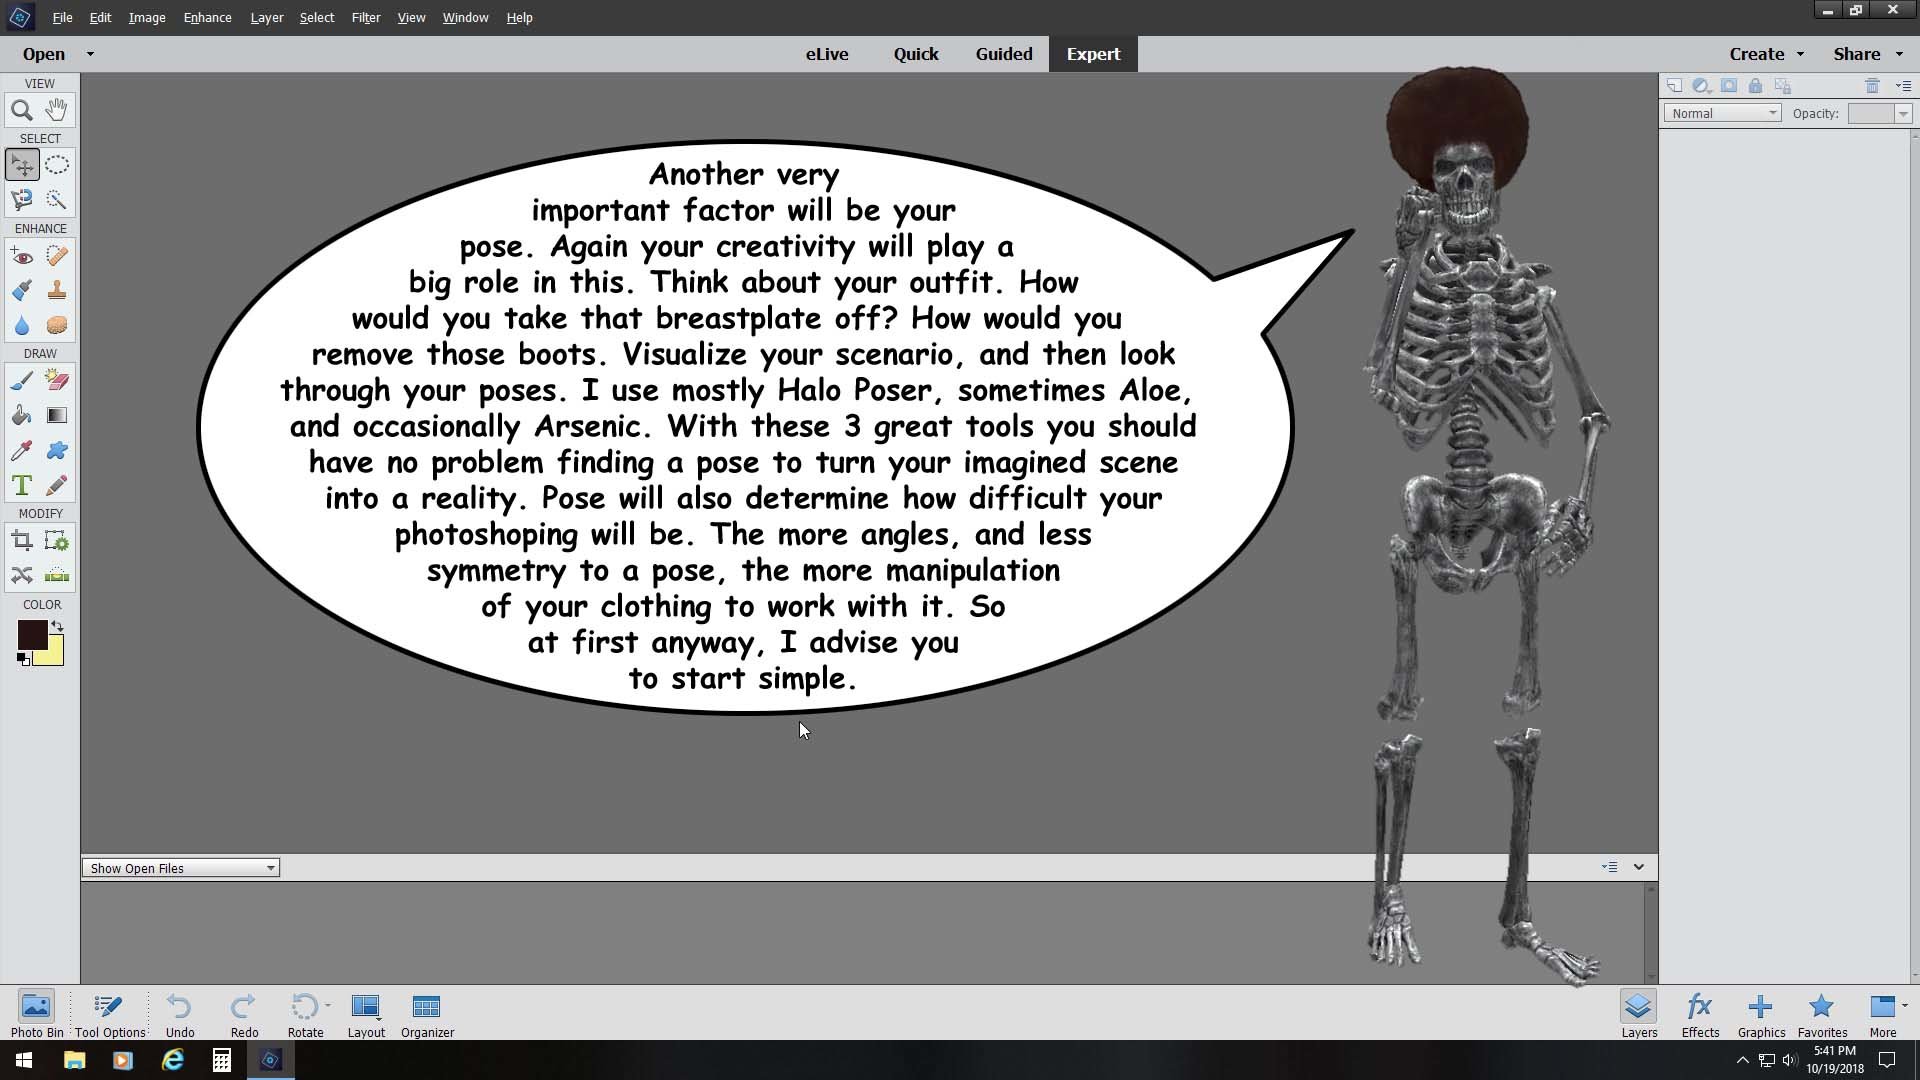Viewport: 1920px width, 1080px height.
Task: Select the Magnetic Lasso tool
Action: pos(22,200)
